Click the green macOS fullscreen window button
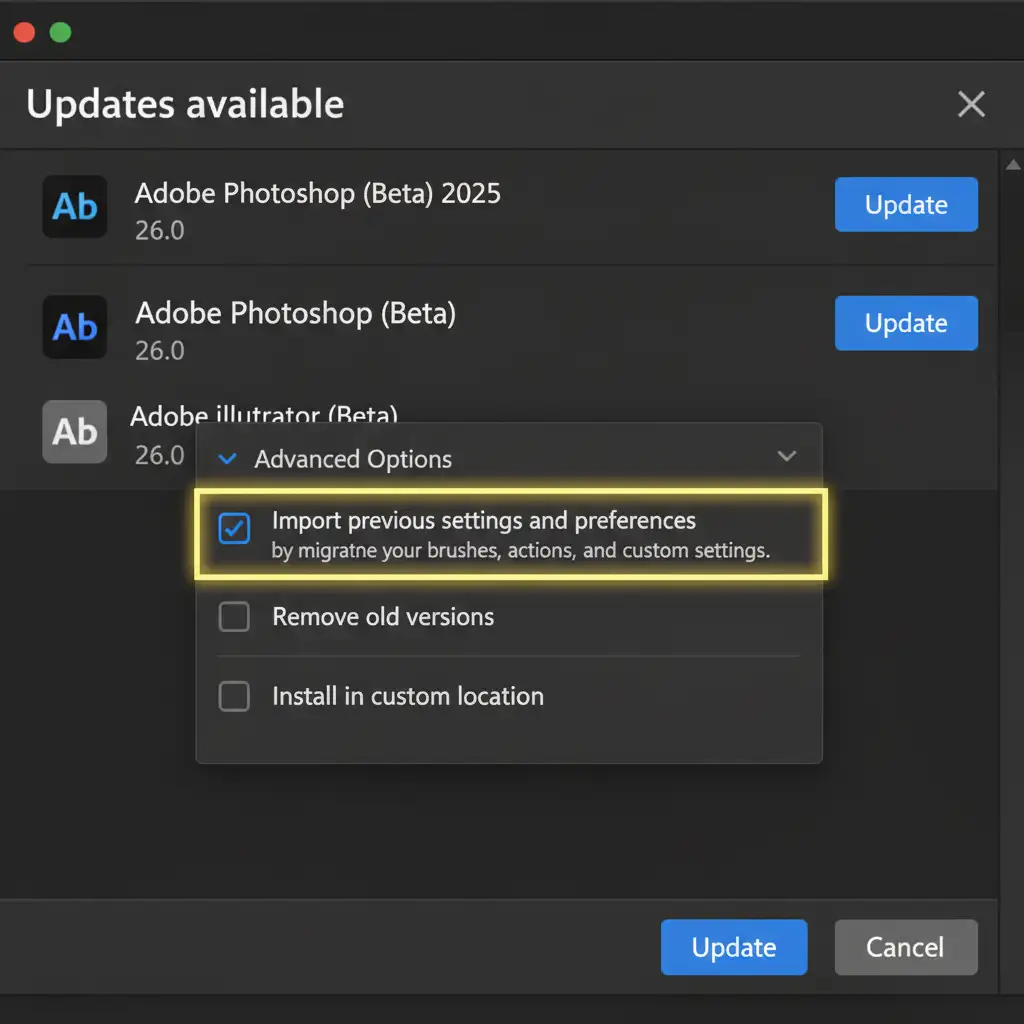This screenshot has width=1024, height=1024. click(x=60, y=32)
